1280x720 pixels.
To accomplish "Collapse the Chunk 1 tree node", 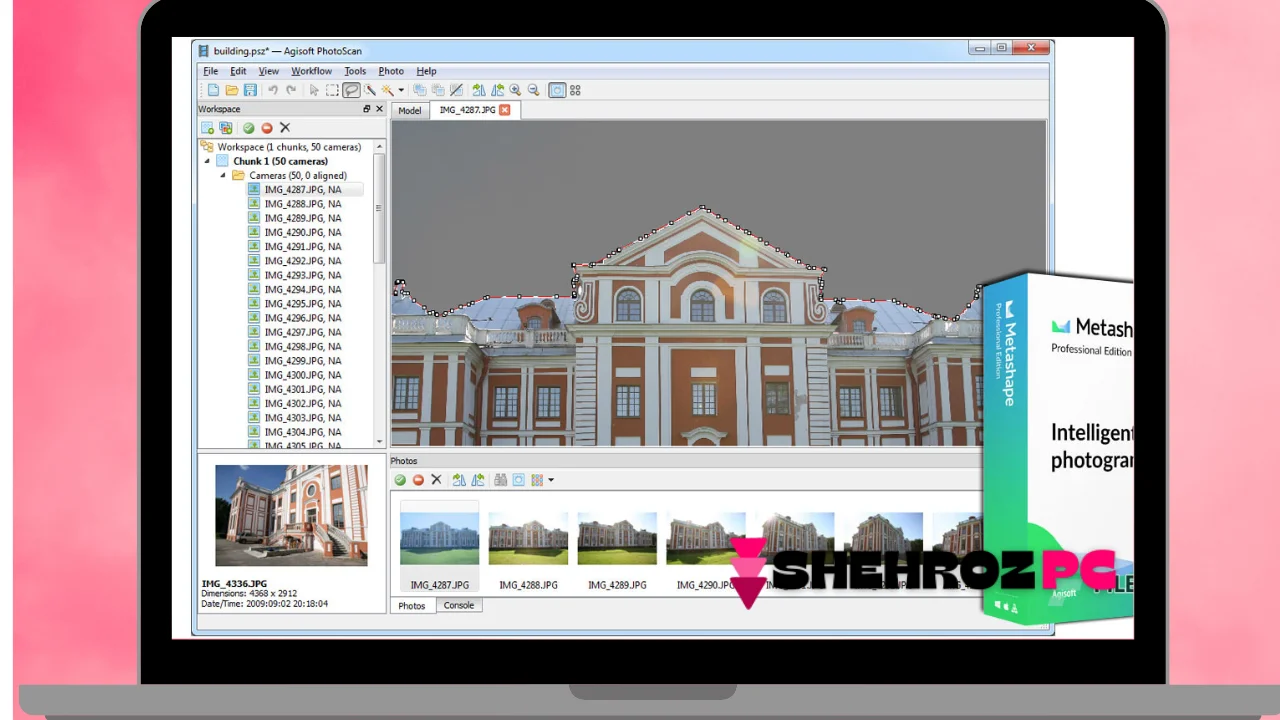I will click(x=208, y=161).
